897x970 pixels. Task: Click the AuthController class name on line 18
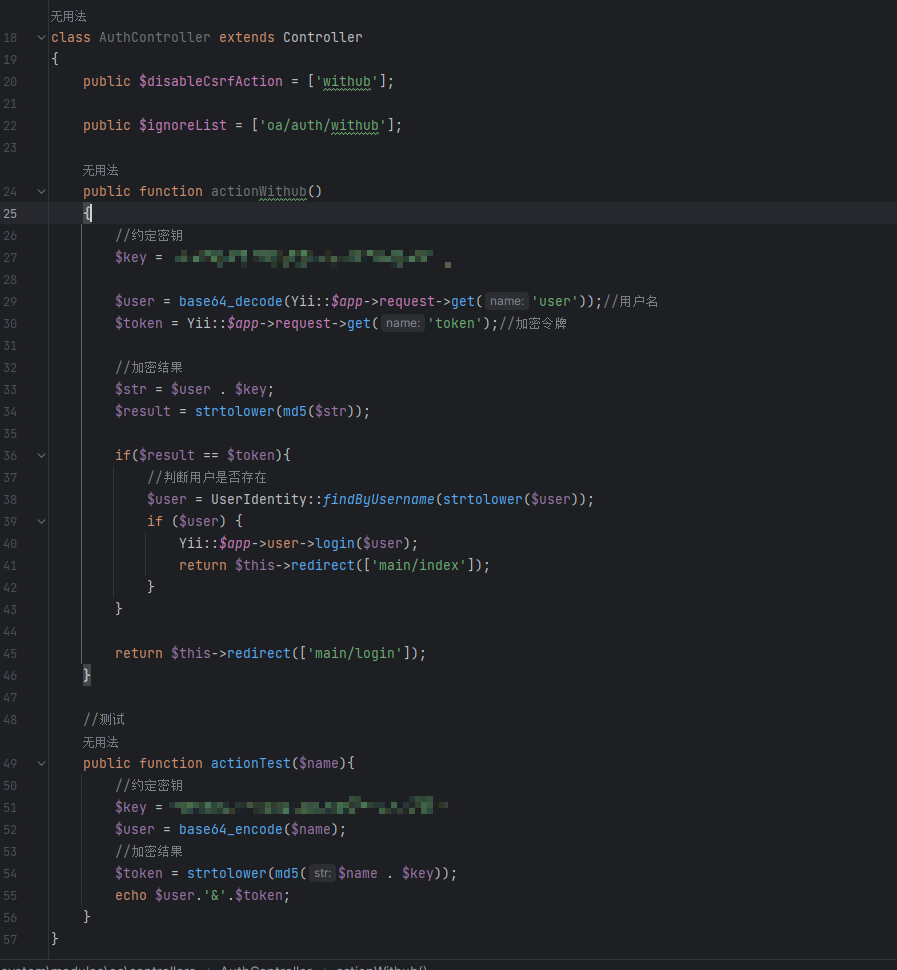tap(155, 38)
